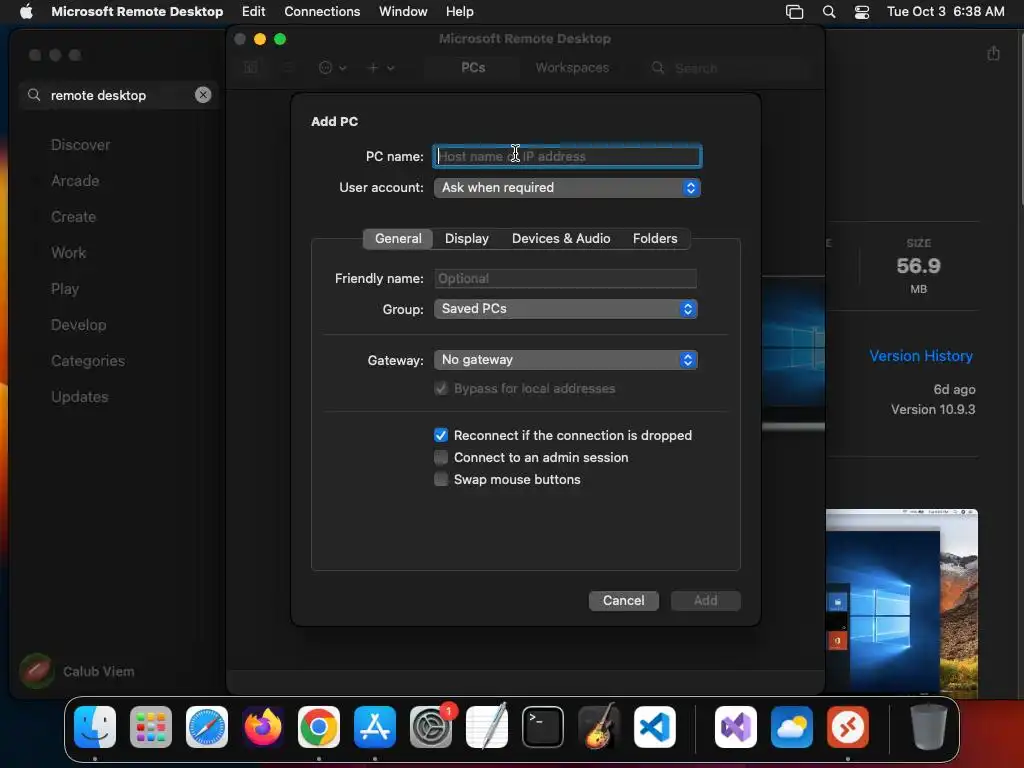The image size is (1024, 768).
Task: Open the Help menu
Action: point(460,11)
